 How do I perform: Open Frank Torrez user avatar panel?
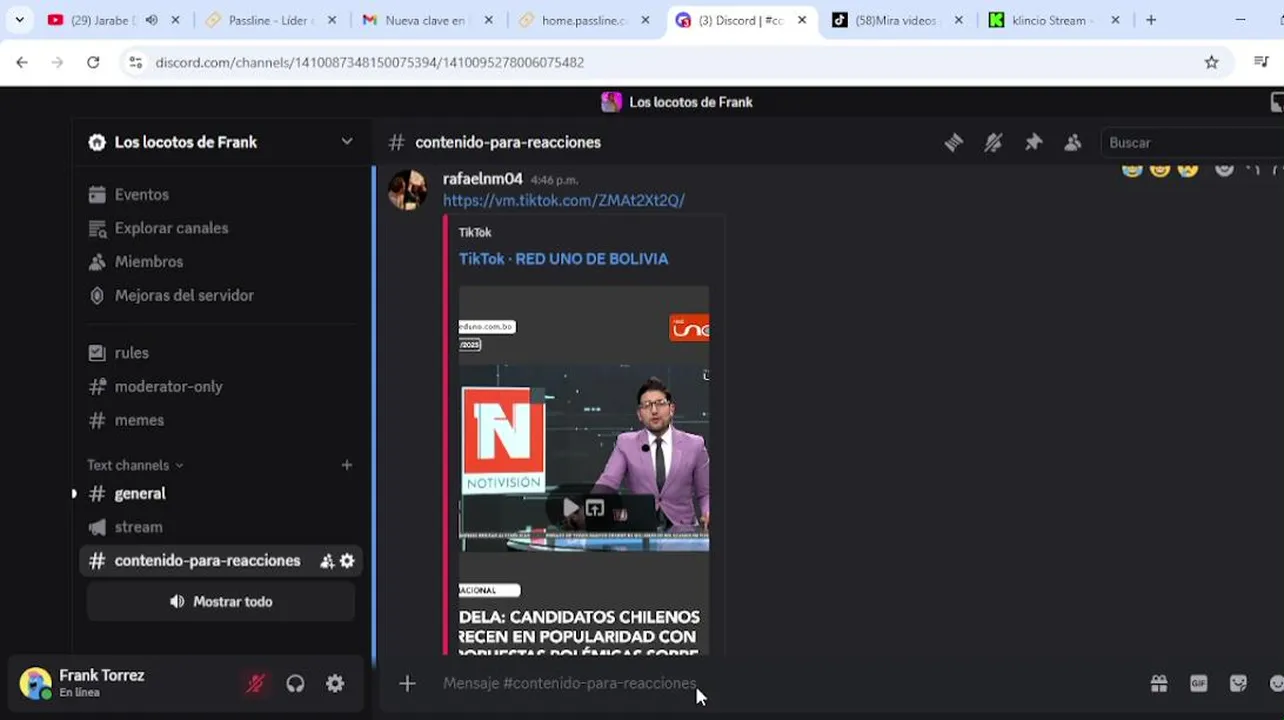pyautogui.click(x=35, y=684)
